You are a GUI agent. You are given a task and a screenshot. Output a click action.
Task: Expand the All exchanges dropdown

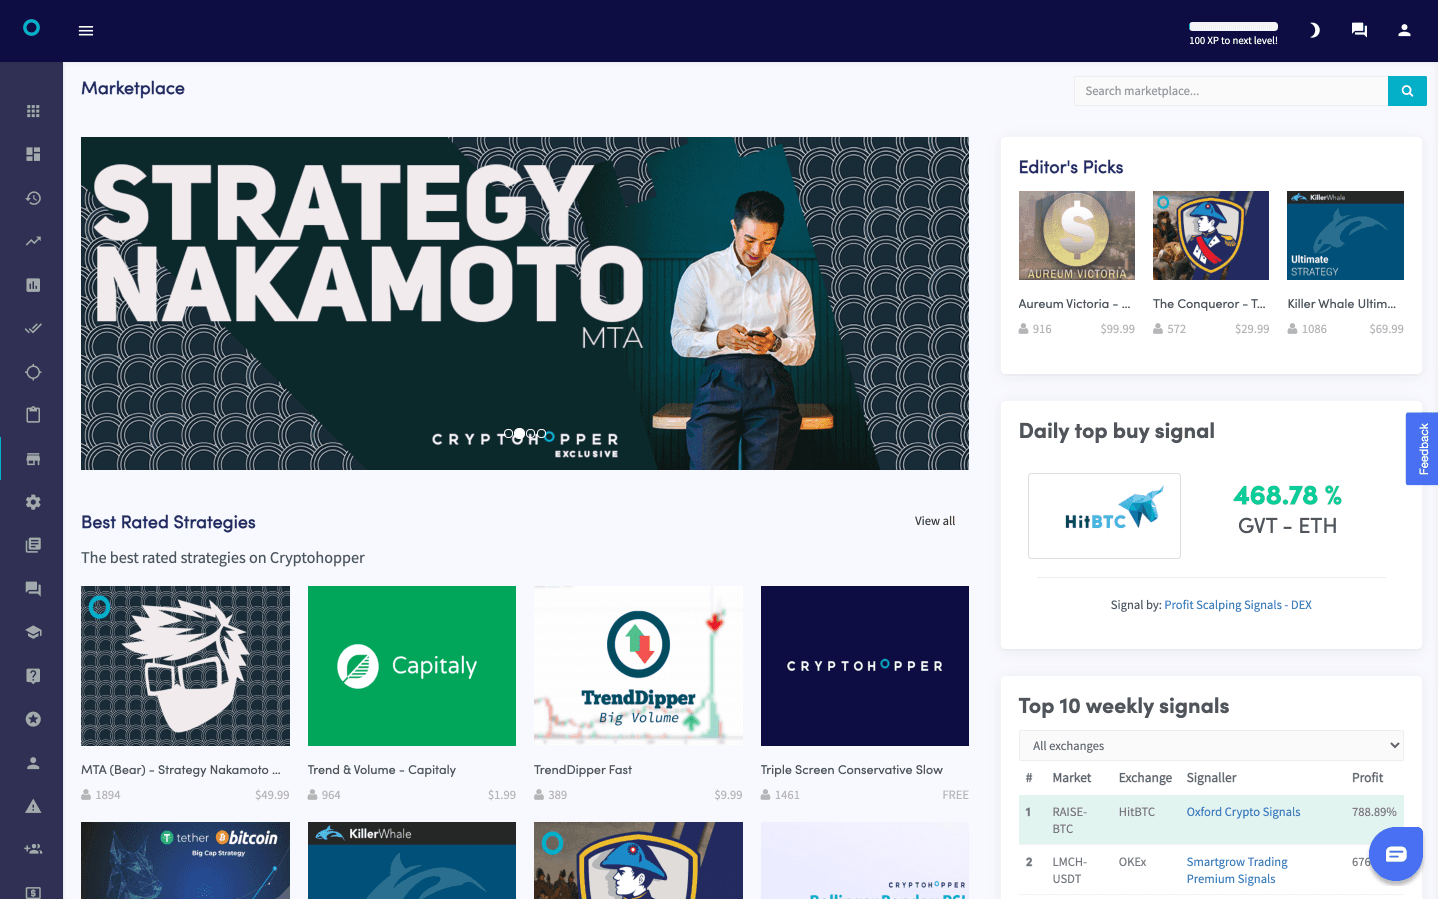(1211, 746)
